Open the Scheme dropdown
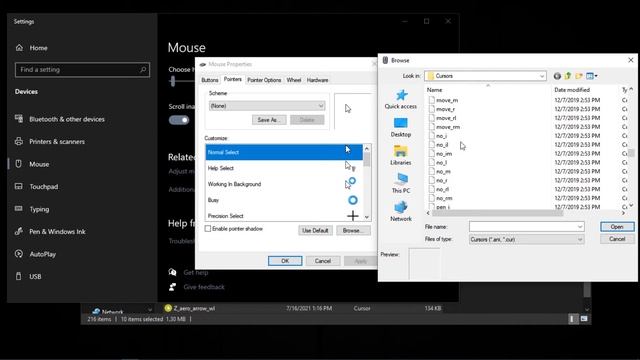 pyautogui.click(x=267, y=106)
